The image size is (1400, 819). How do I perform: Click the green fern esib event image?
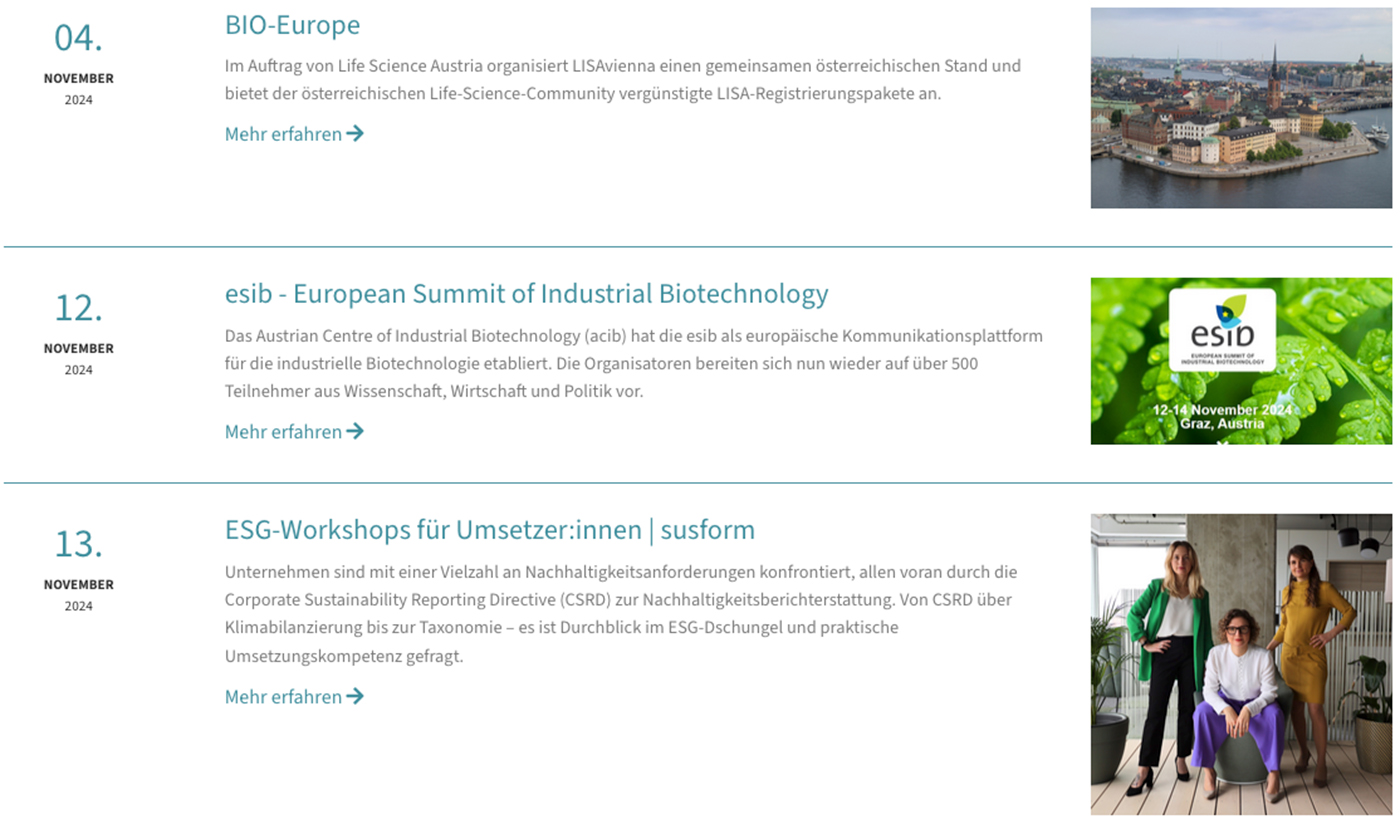[x=1241, y=361]
